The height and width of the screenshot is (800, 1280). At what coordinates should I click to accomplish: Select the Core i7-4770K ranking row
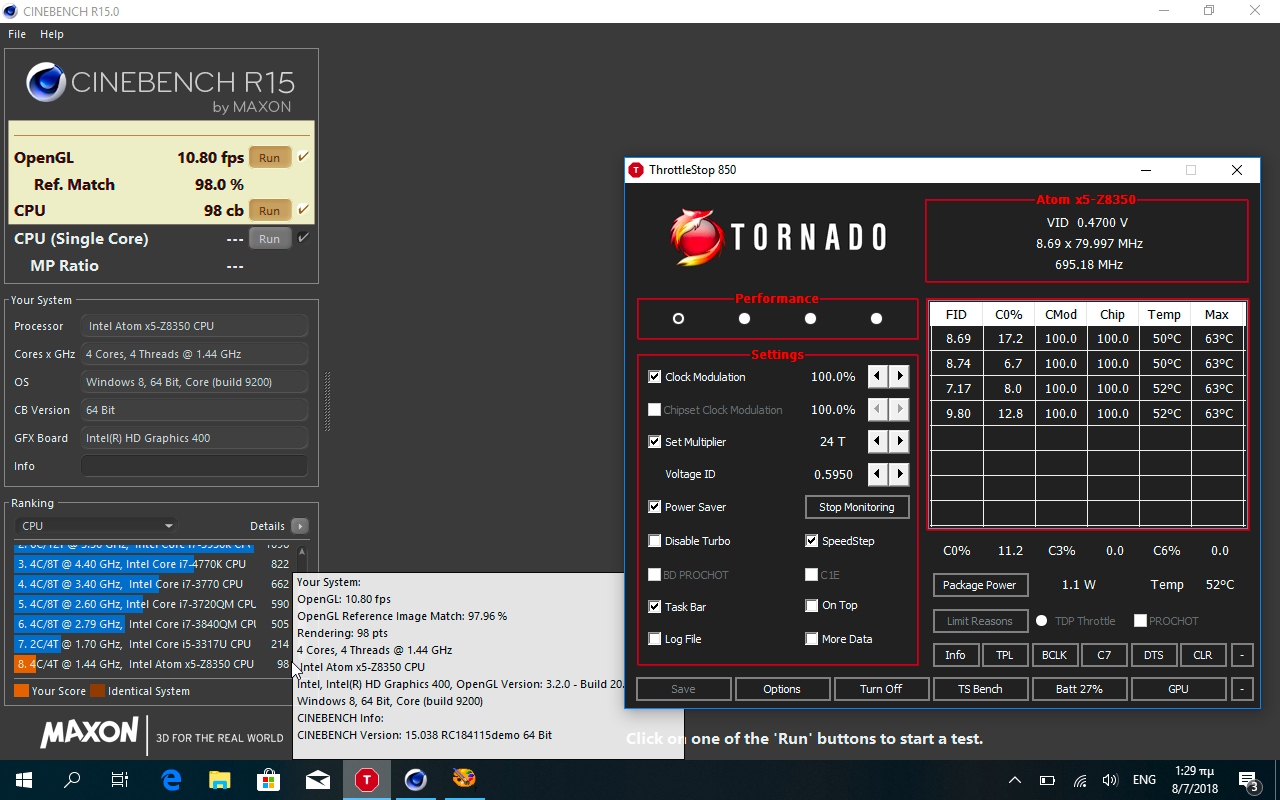click(152, 564)
